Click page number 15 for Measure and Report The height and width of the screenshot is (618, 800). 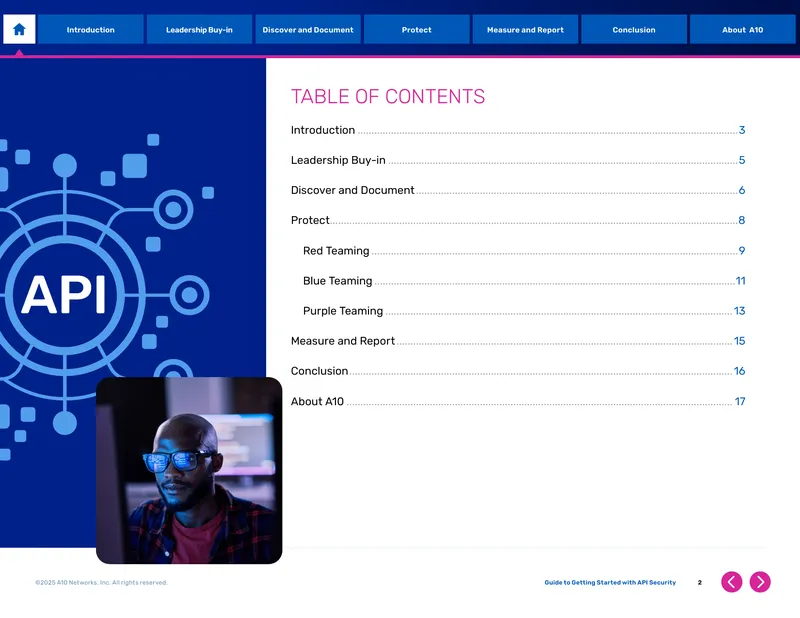click(x=740, y=341)
